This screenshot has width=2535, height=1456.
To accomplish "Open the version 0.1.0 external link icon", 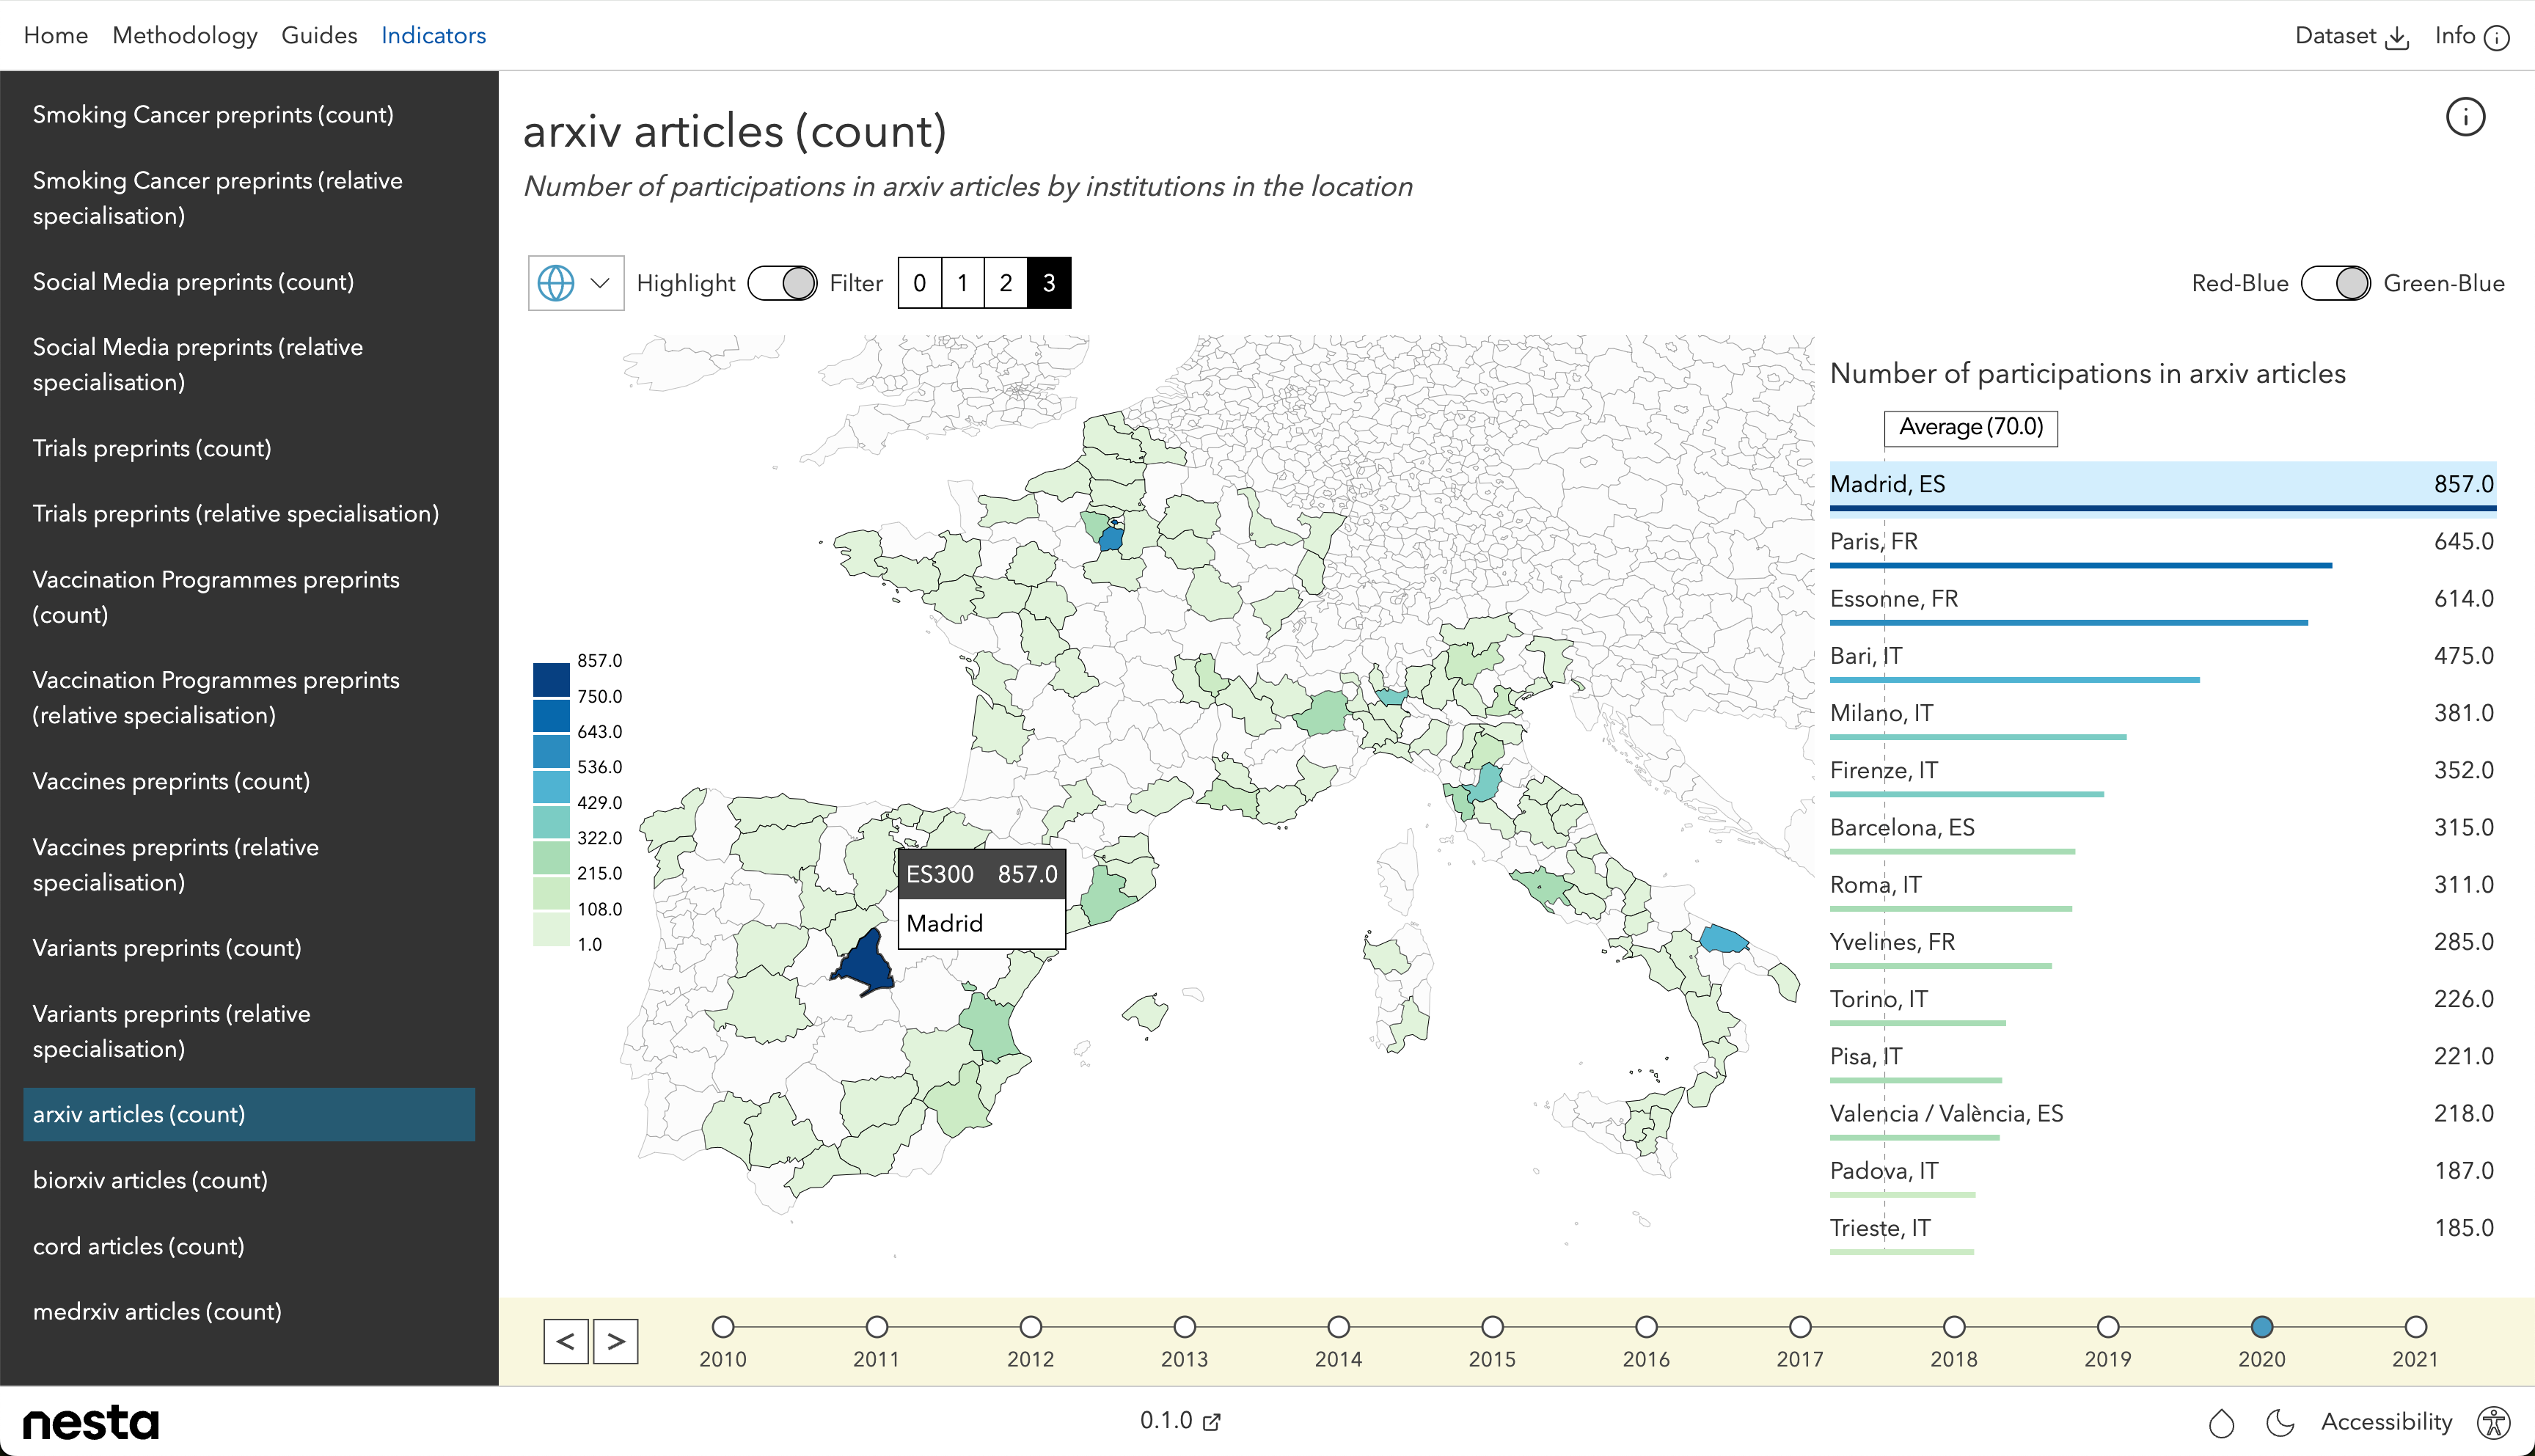I will tap(1211, 1421).
